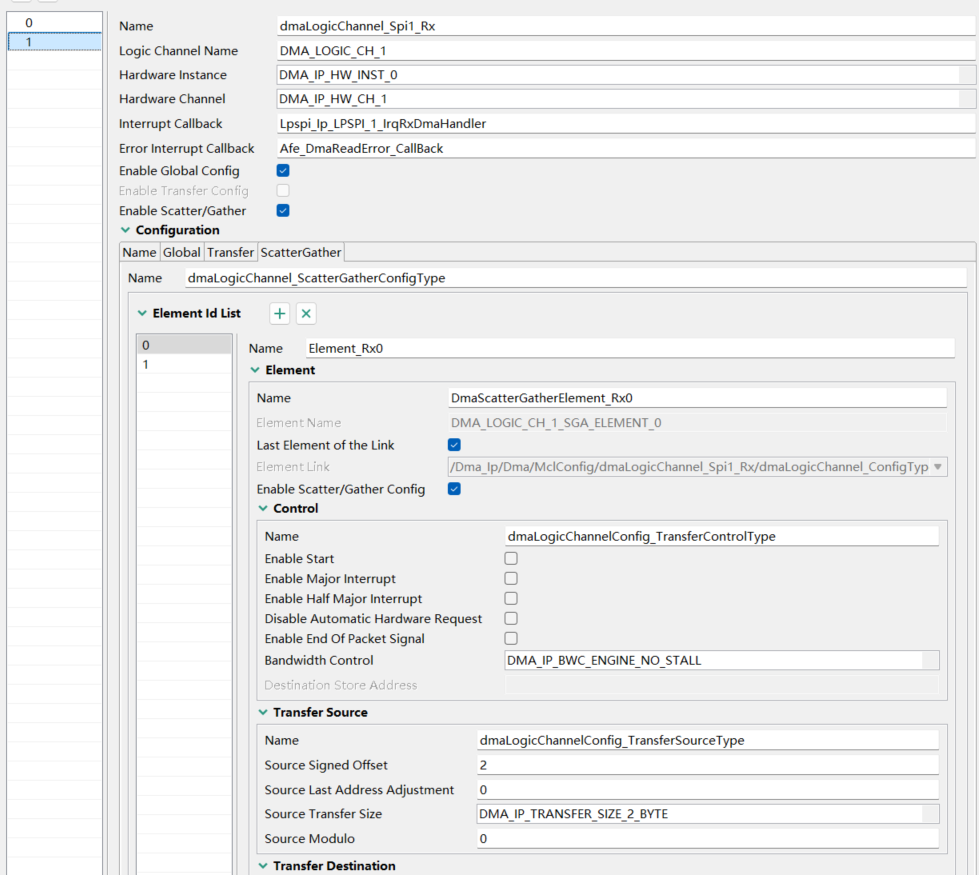Delete the selected element with the × icon
Viewport: 979px width, 875px height.
tap(306, 313)
